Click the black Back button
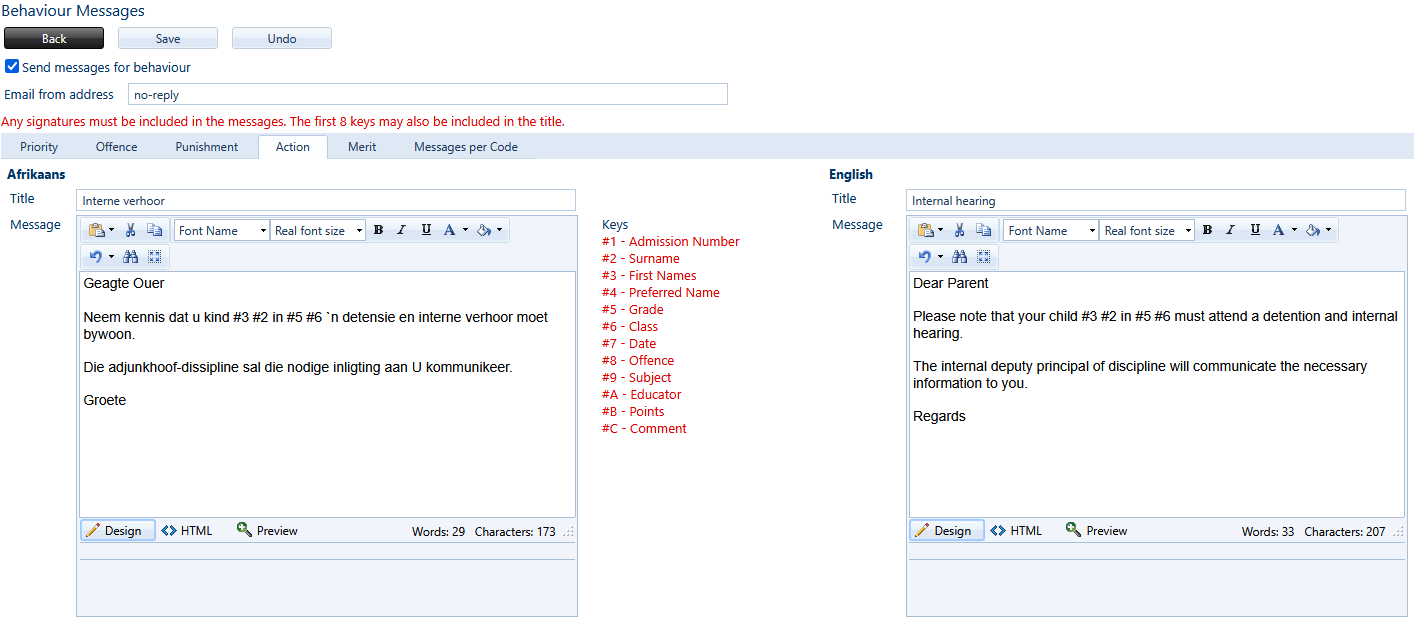1414x625 pixels. [54, 38]
